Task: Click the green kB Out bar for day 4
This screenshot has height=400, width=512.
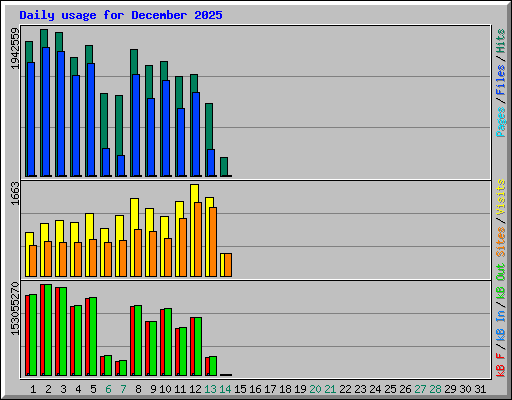Action: [x=78, y=341]
